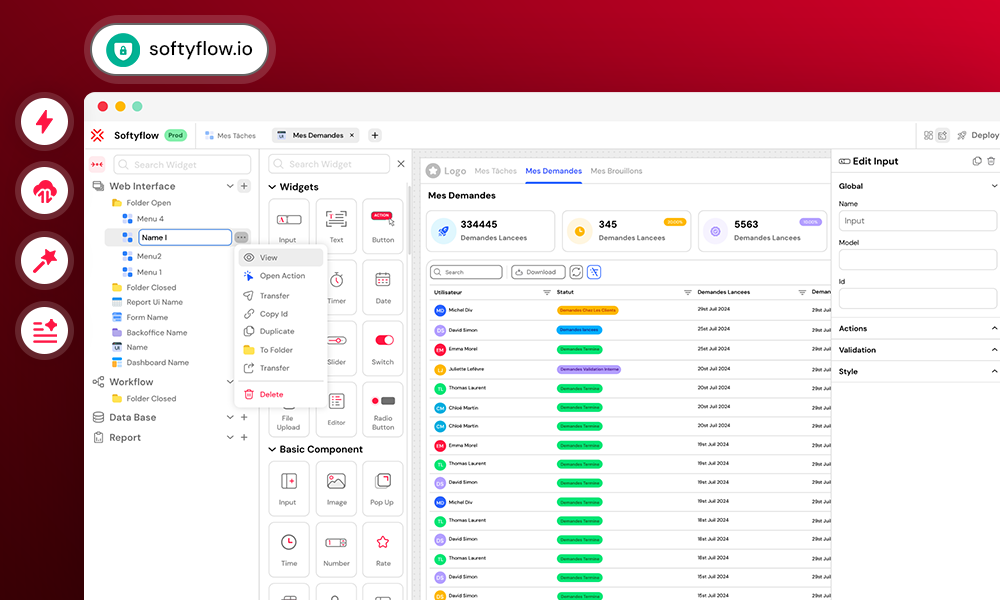1000x600 pixels.
Task: Click the Name input field in Edit Input
Action: click(x=917, y=221)
